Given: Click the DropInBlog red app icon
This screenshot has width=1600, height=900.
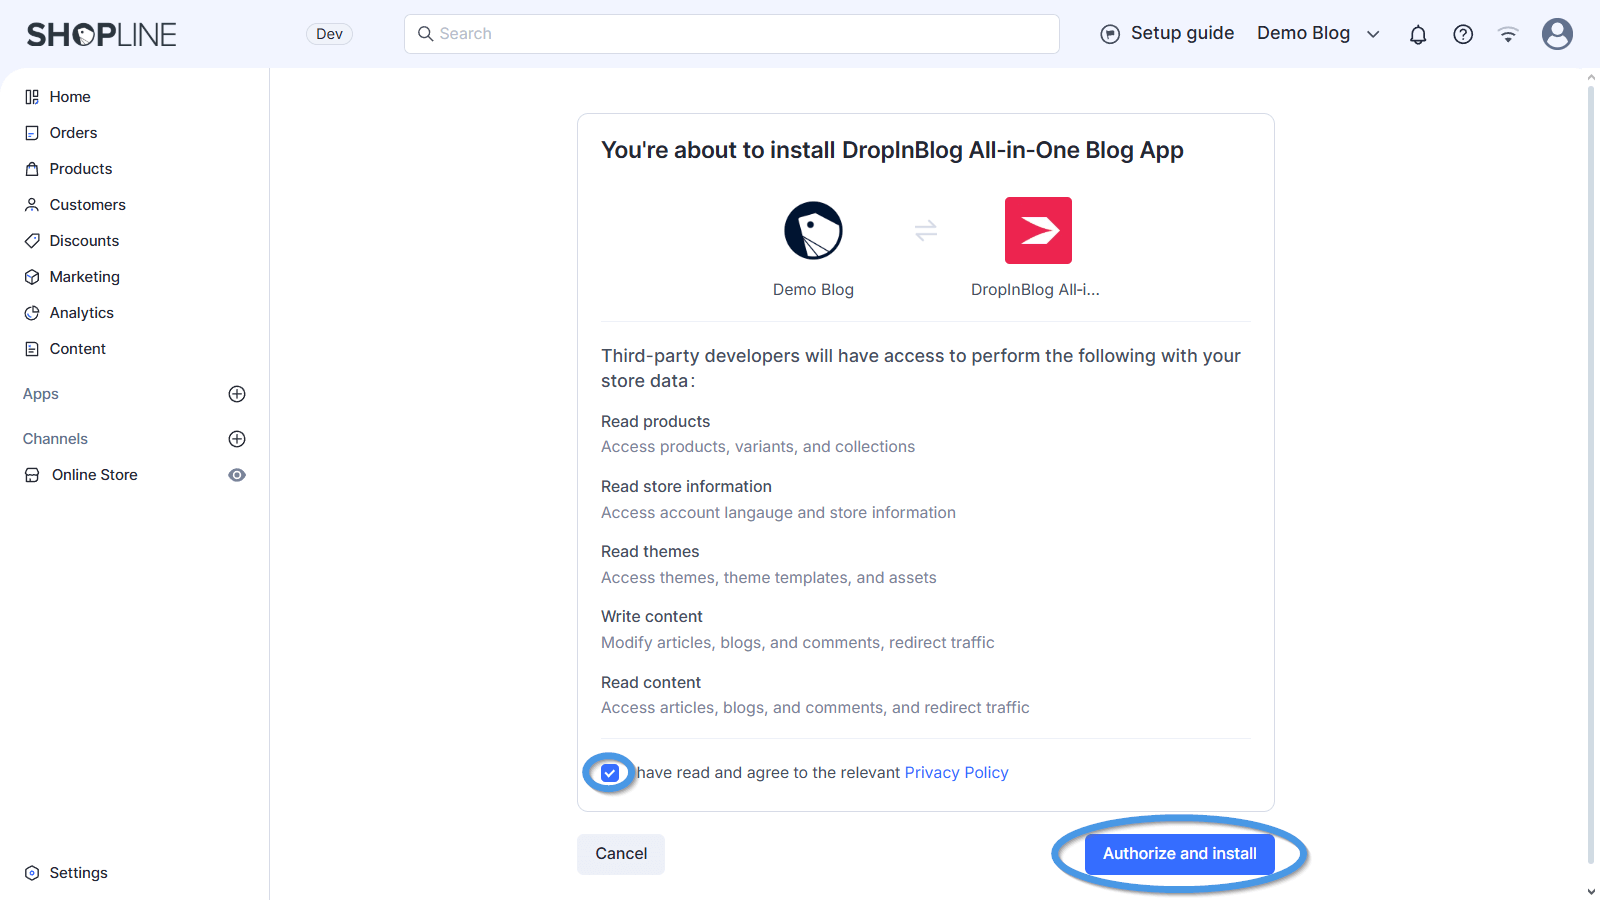Looking at the screenshot, I should 1038,231.
